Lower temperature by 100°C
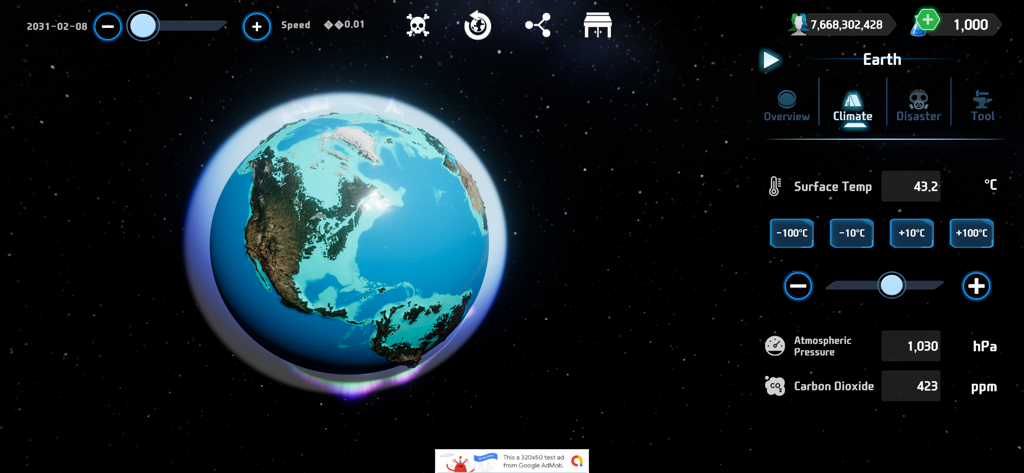The image size is (1024, 473). tap(792, 233)
